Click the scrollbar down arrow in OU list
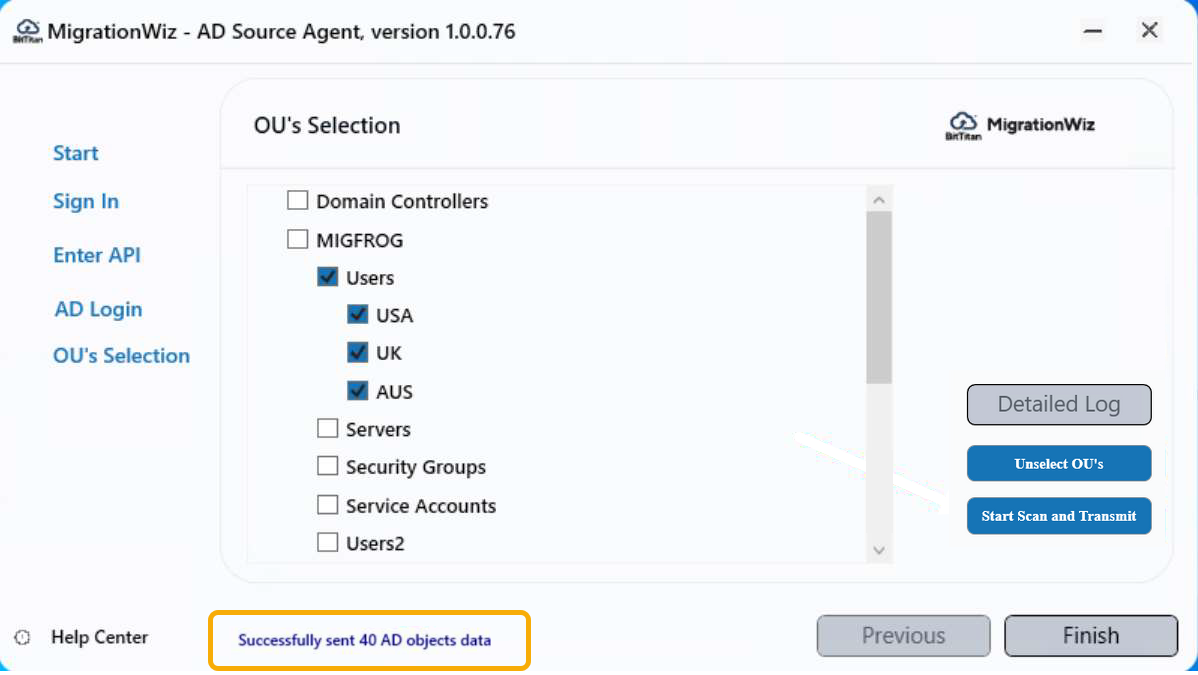Screen dimensions: 1198x675 pyautogui.click(x=879, y=550)
